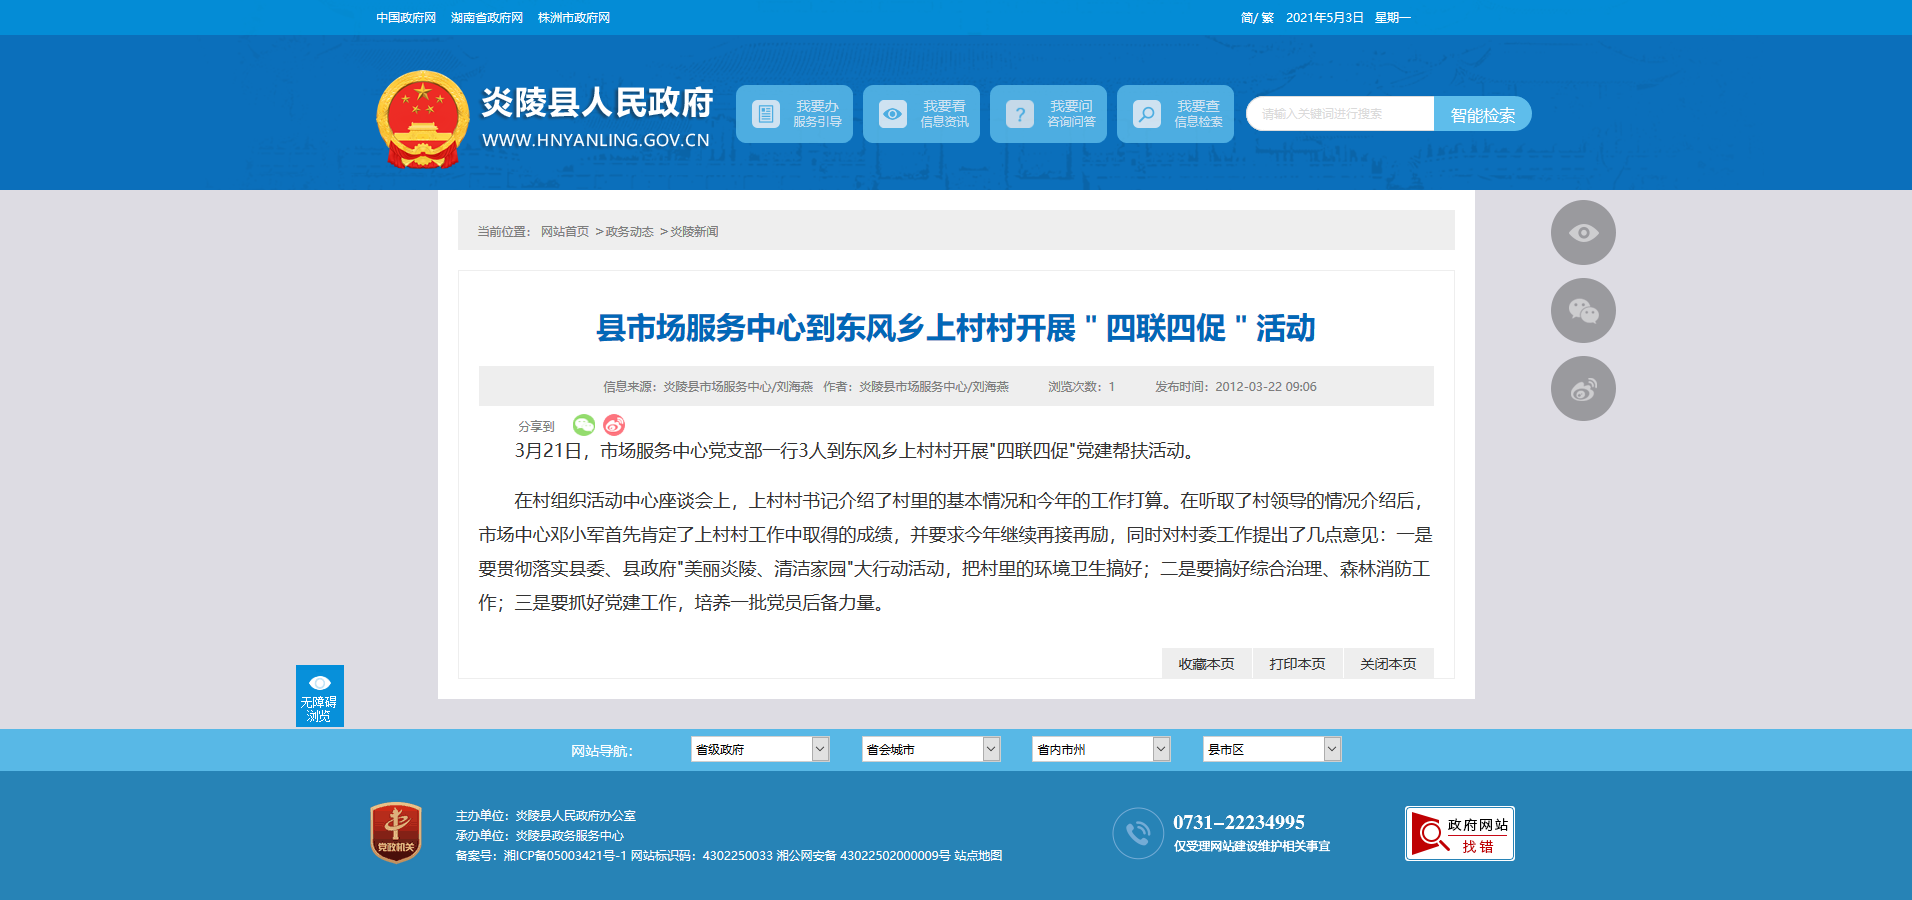Click the red Weibo share icon

614,425
